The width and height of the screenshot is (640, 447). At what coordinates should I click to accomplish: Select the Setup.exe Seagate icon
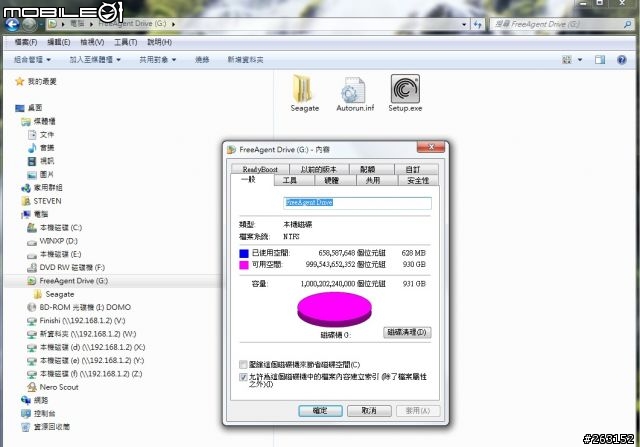[405, 88]
